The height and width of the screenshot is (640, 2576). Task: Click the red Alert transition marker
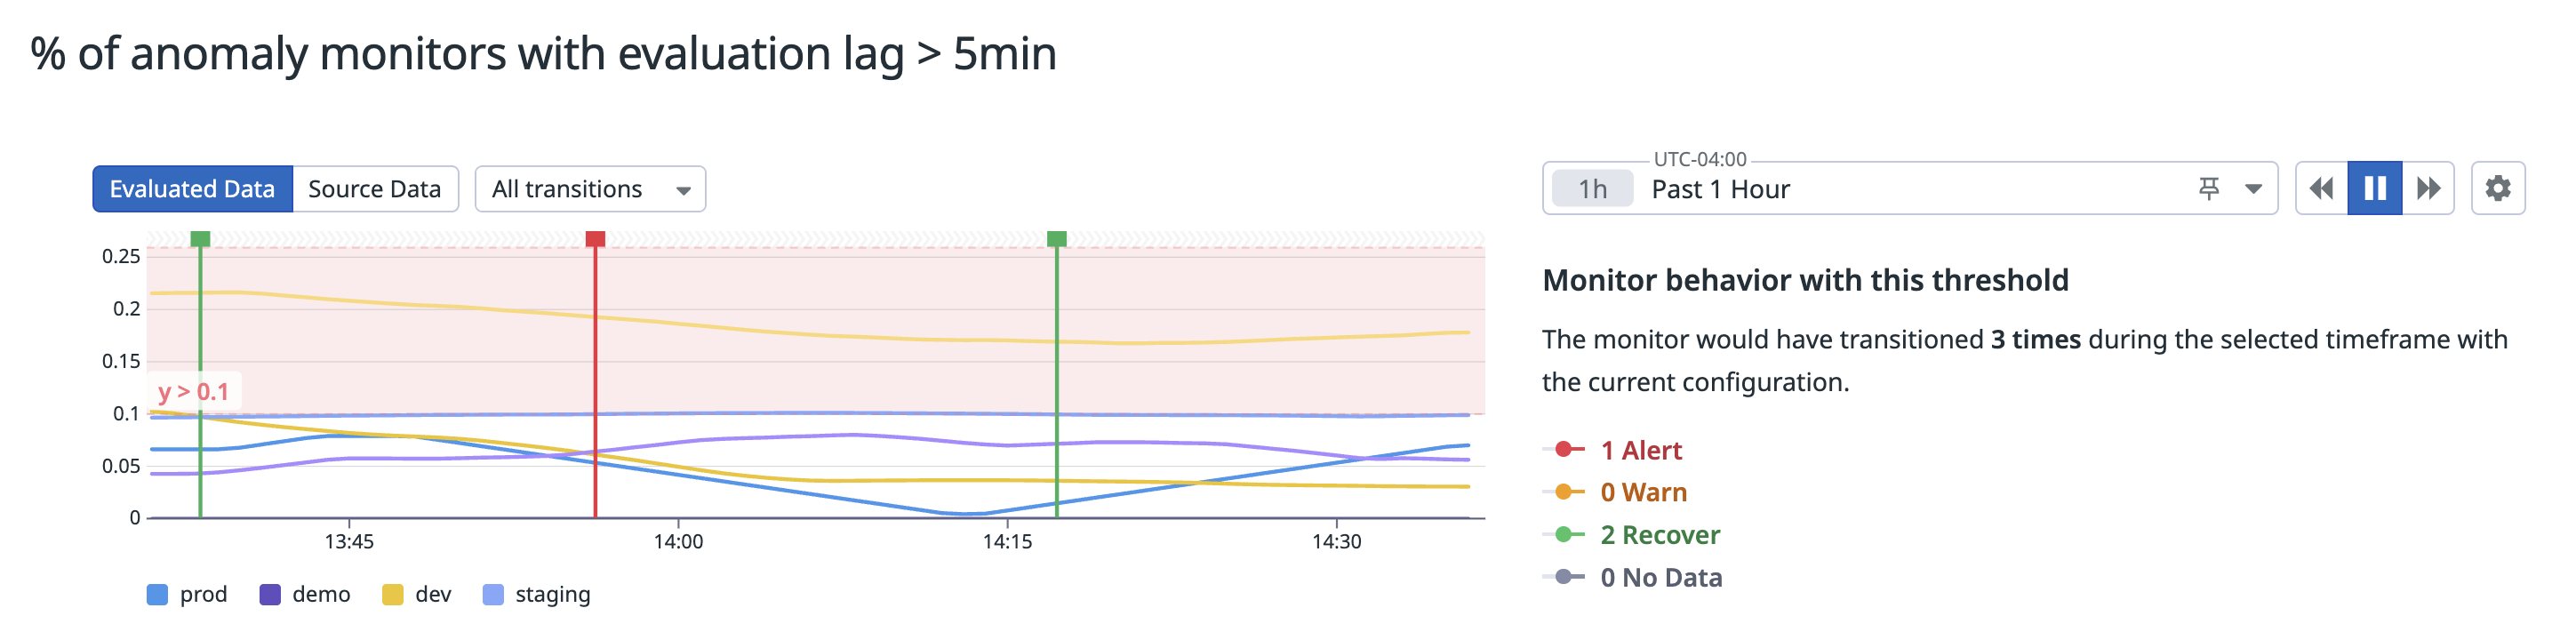595,239
